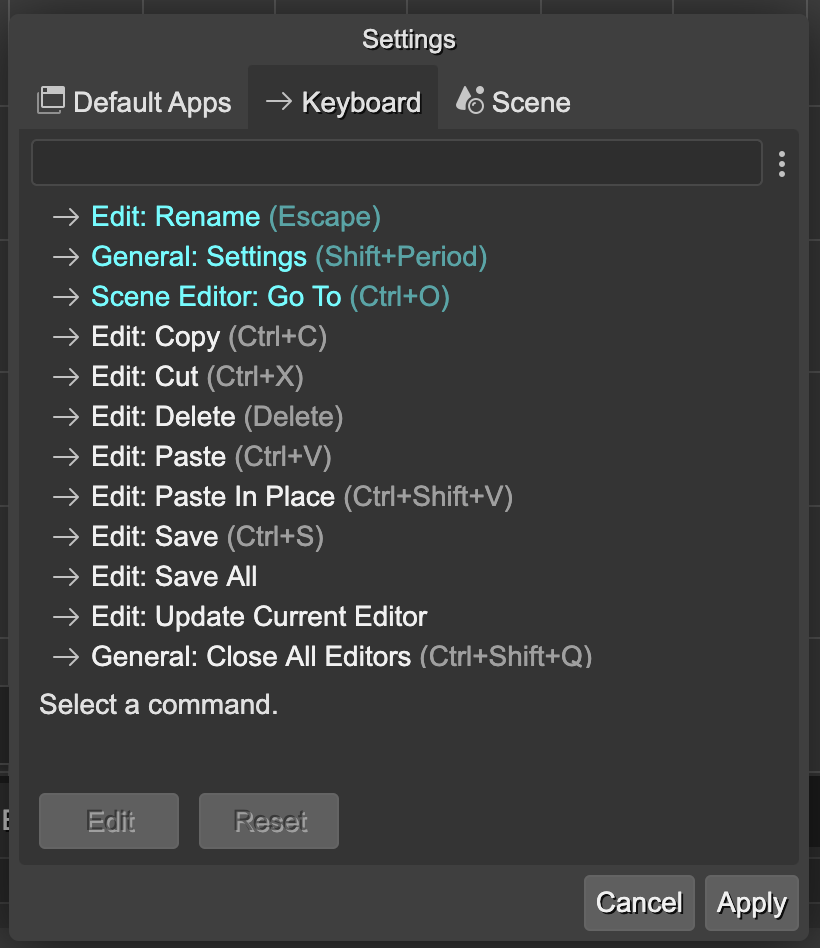Apply the keyboard shortcut changes
820x948 pixels.
point(751,903)
